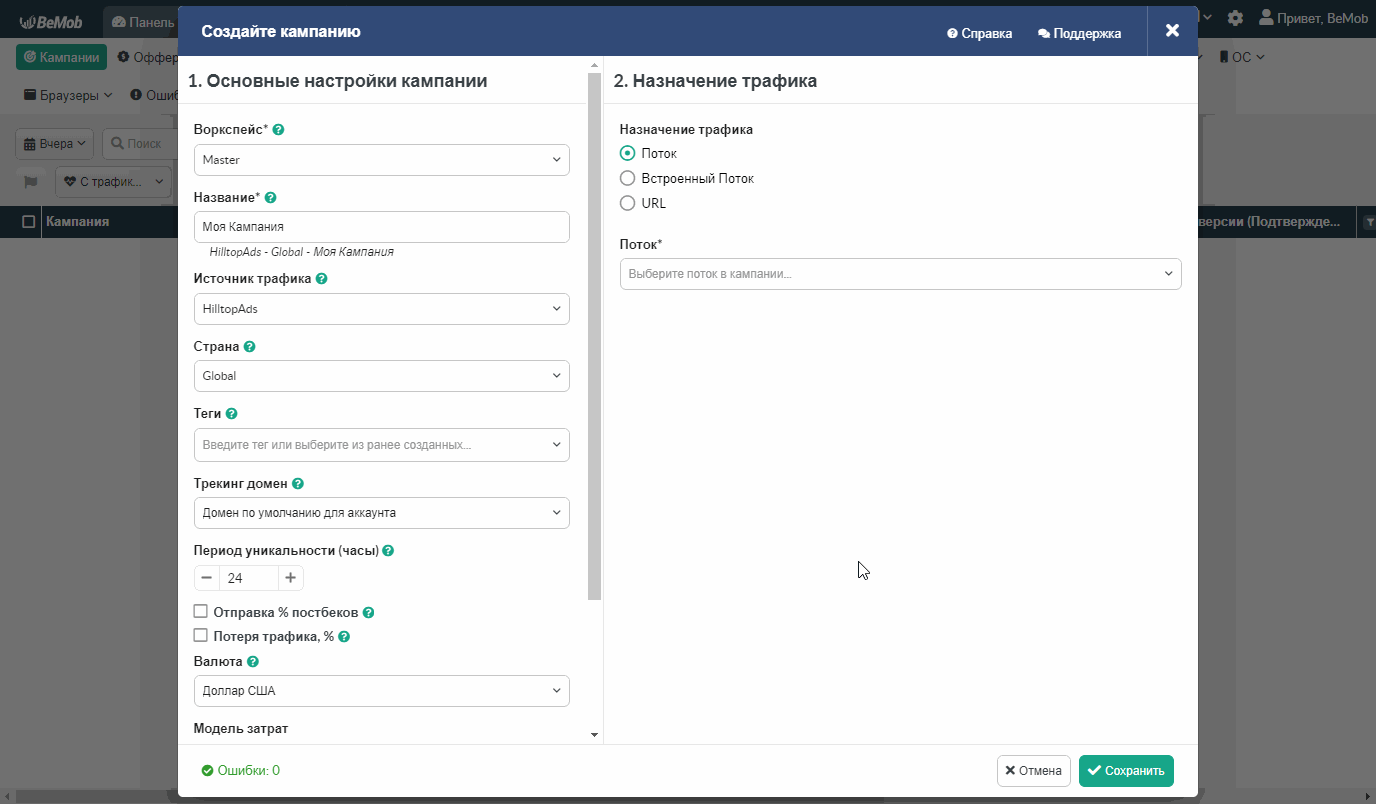Click help icon next to Валюта

click(x=253, y=662)
